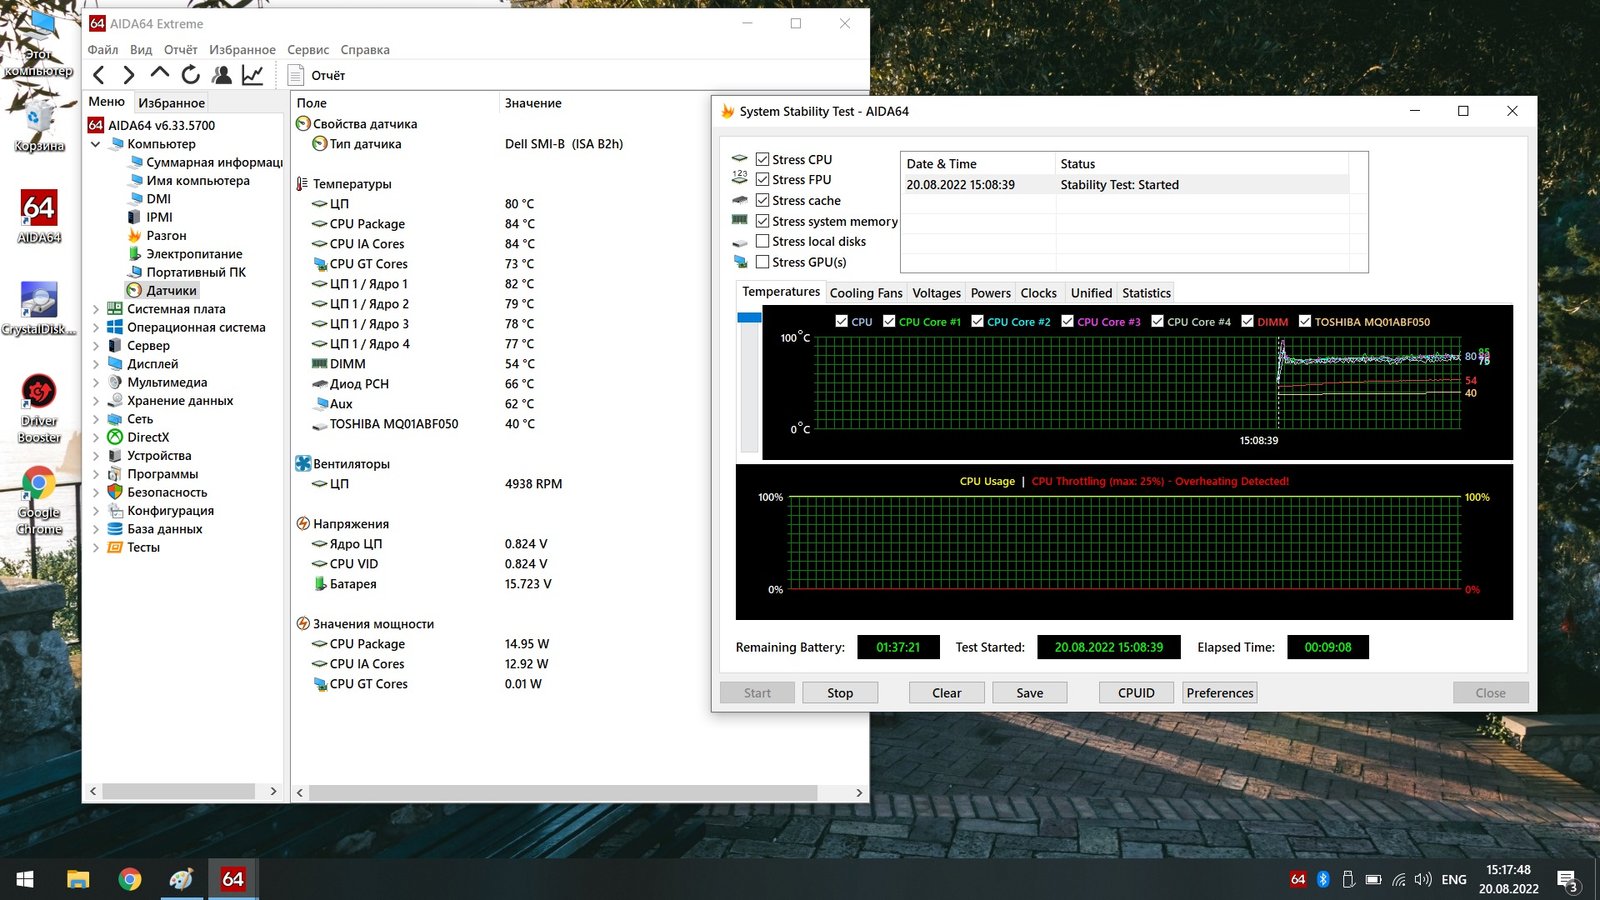
Task: Switch to Statistics tab
Action: (x=1146, y=293)
